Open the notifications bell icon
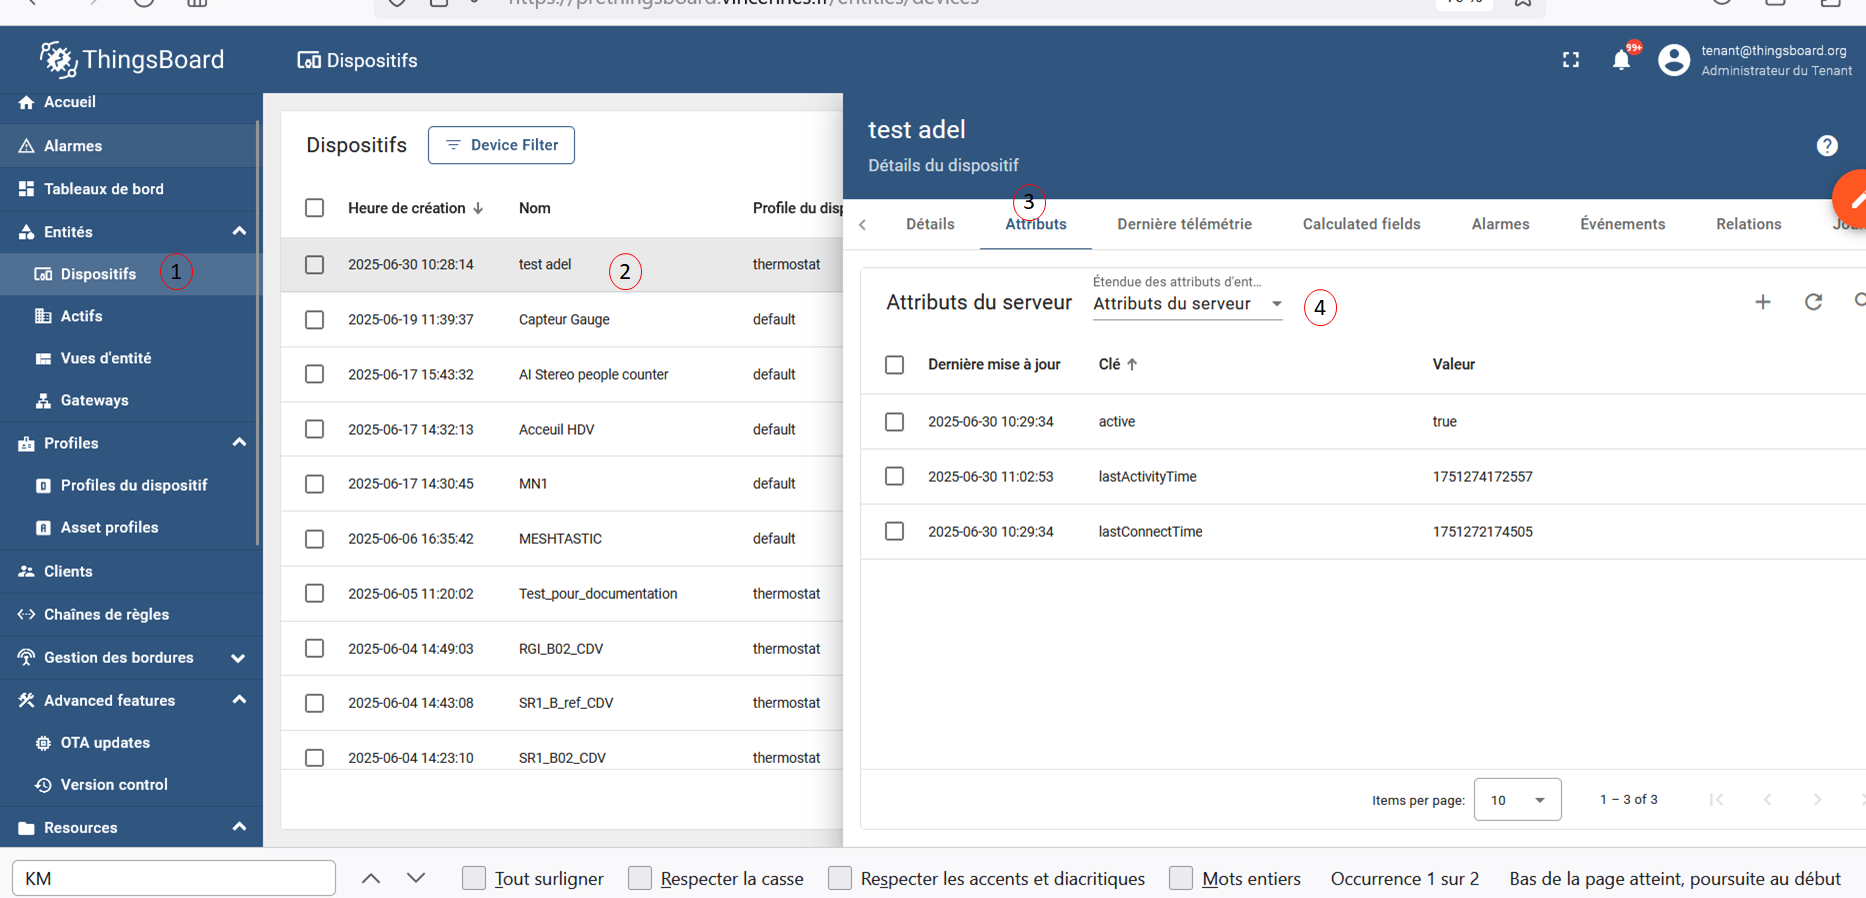1866x898 pixels. [x=1621, y=60]
